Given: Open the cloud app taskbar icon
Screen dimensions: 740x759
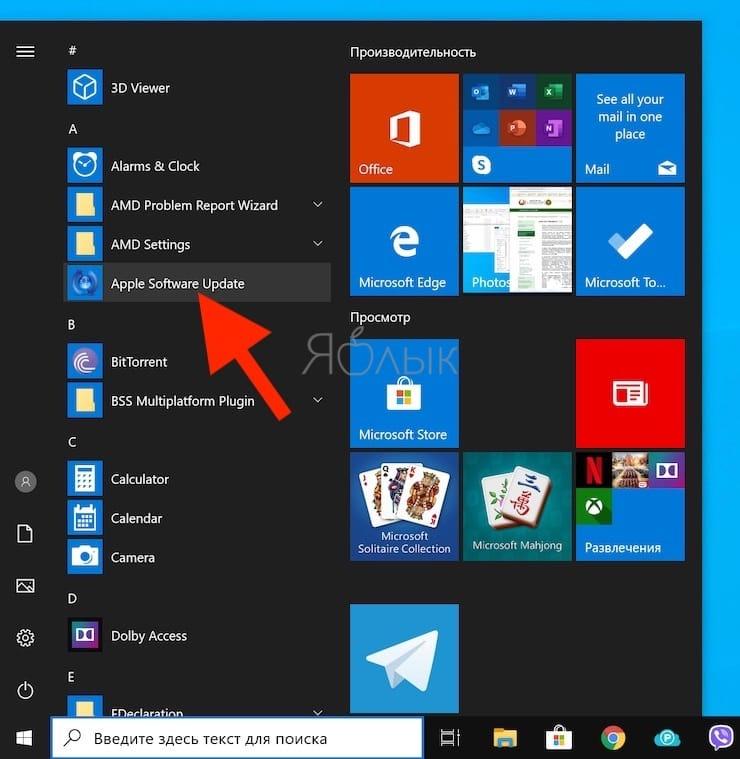Looking at the screenshot, I should 667,739.
